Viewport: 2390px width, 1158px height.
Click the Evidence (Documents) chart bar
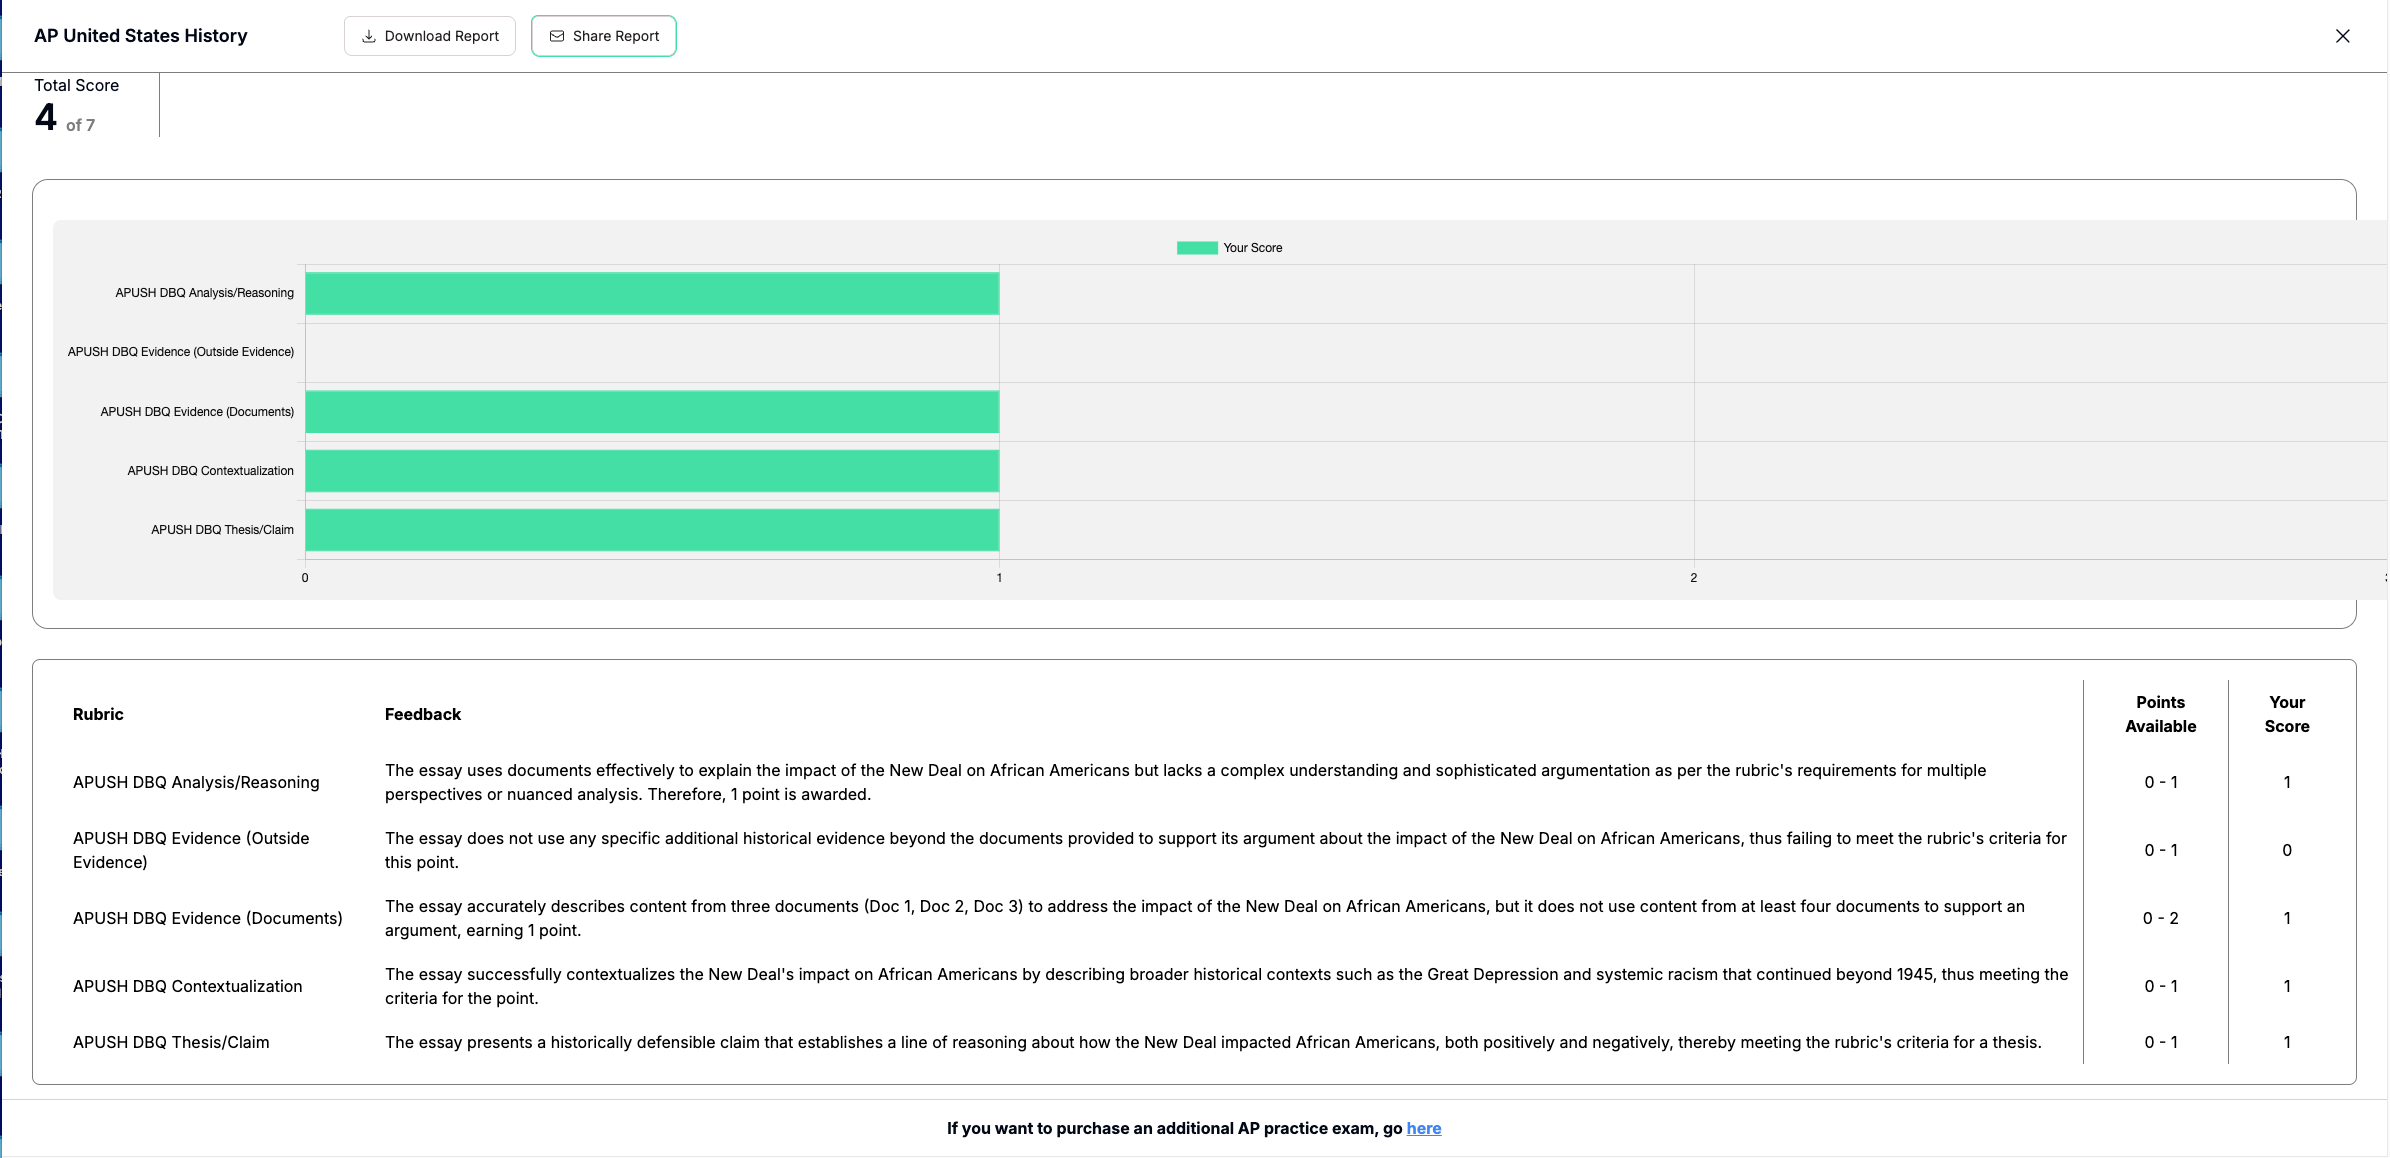652,412
